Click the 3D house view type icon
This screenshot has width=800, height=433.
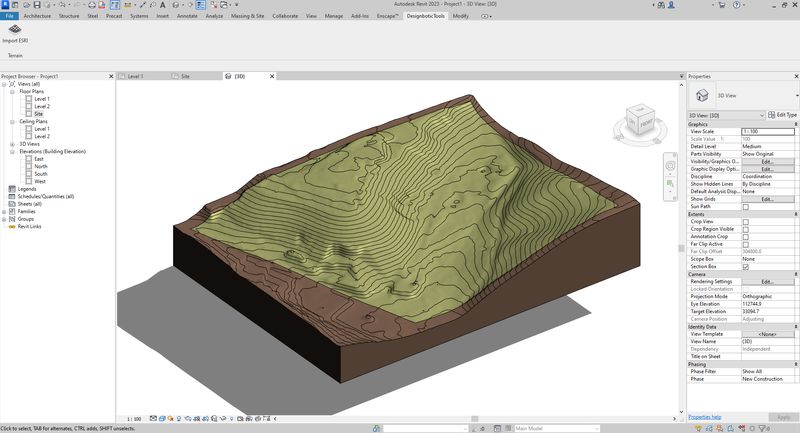pos(703,95)
